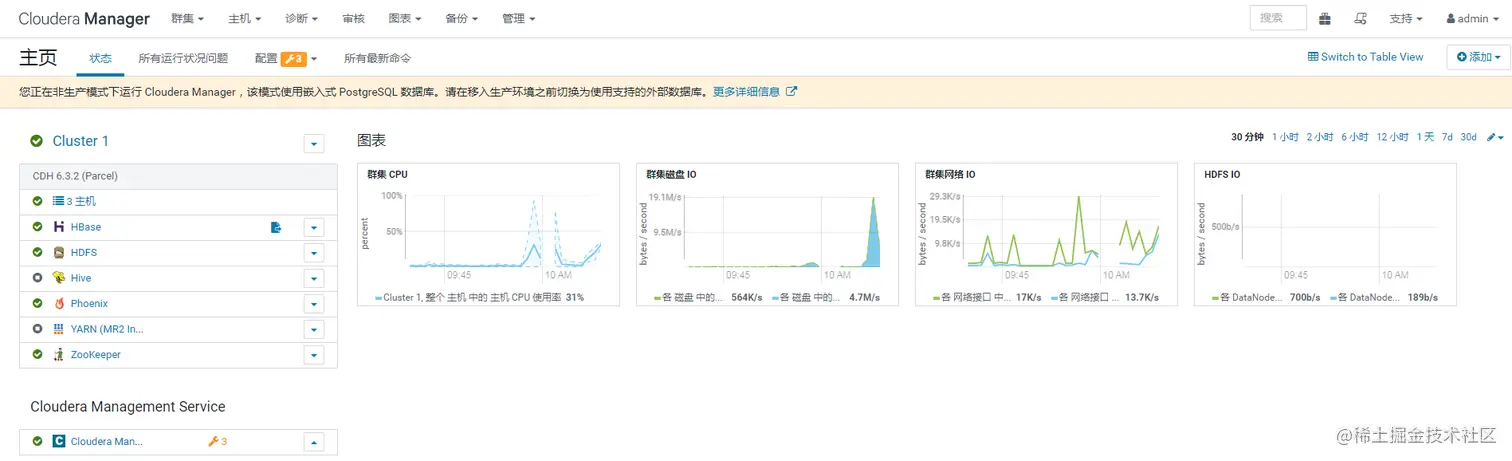Open external link icon after 更多详细信息

coord(791,92)
